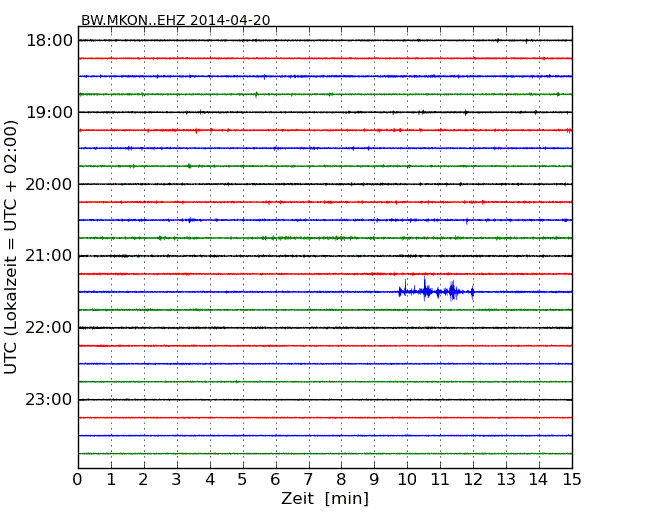
Task: Click the '23:00' y-axis time label
Action: click(49, 400)
